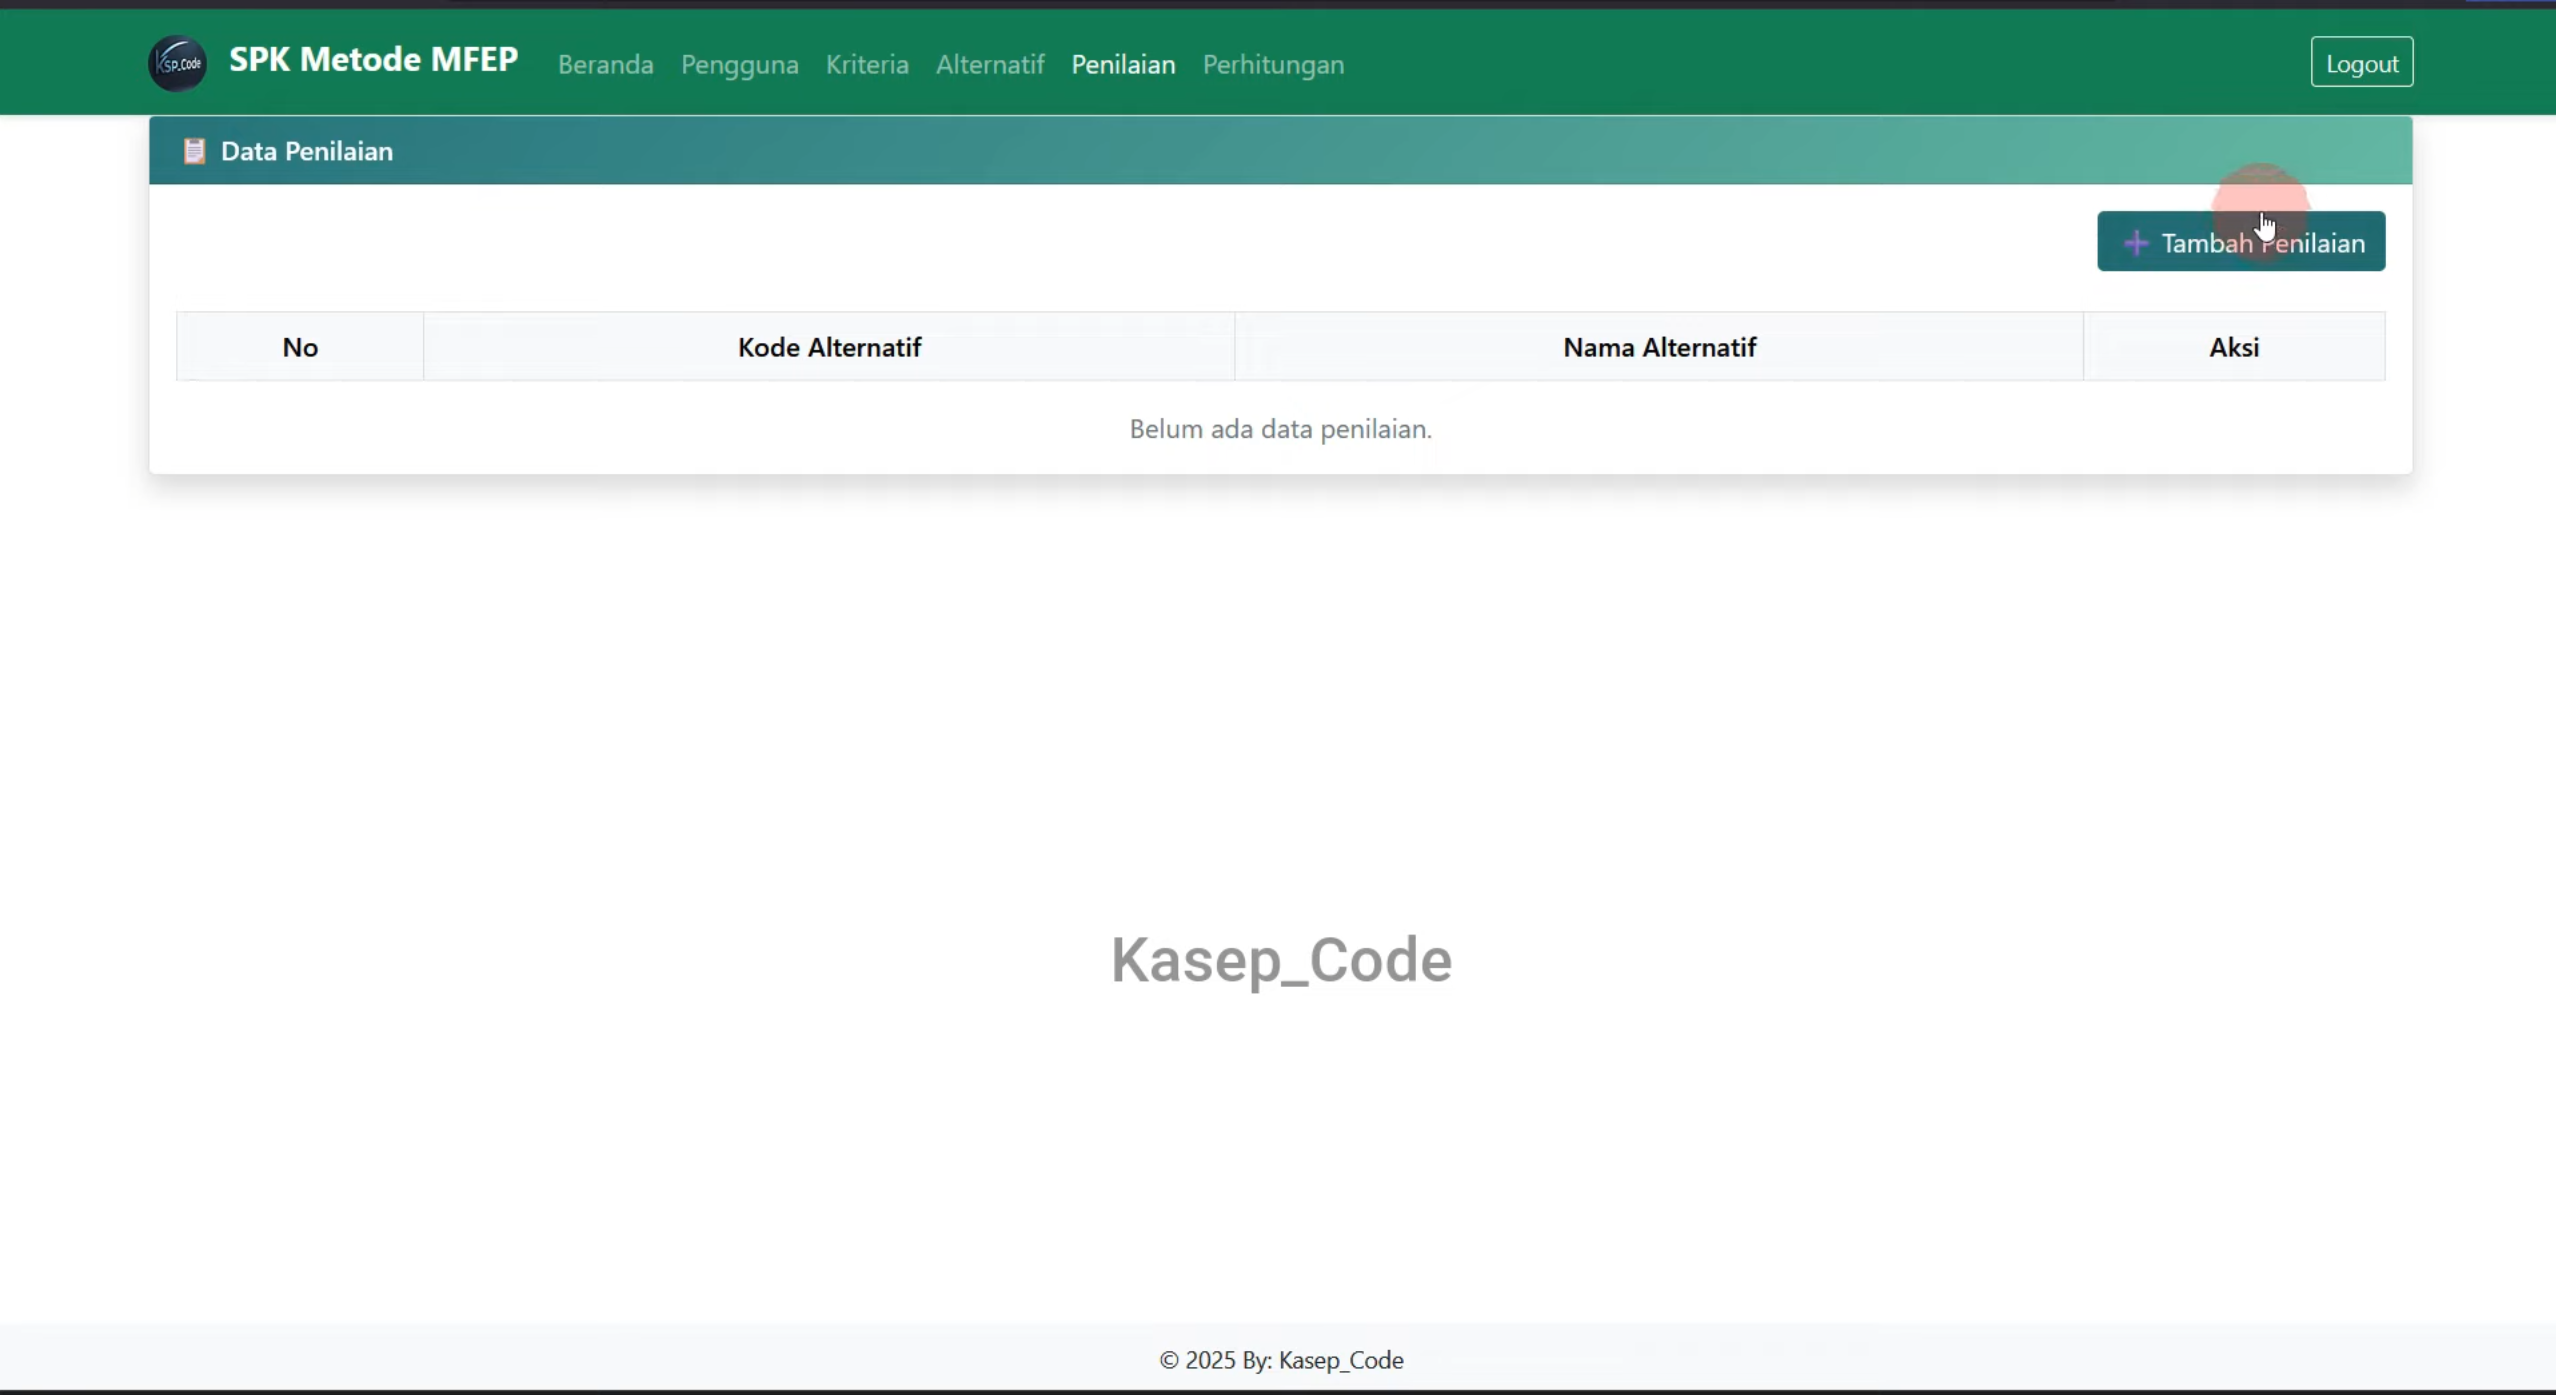
Task: Switch to Perhitungan
Action: click(x=1273, y=64)
